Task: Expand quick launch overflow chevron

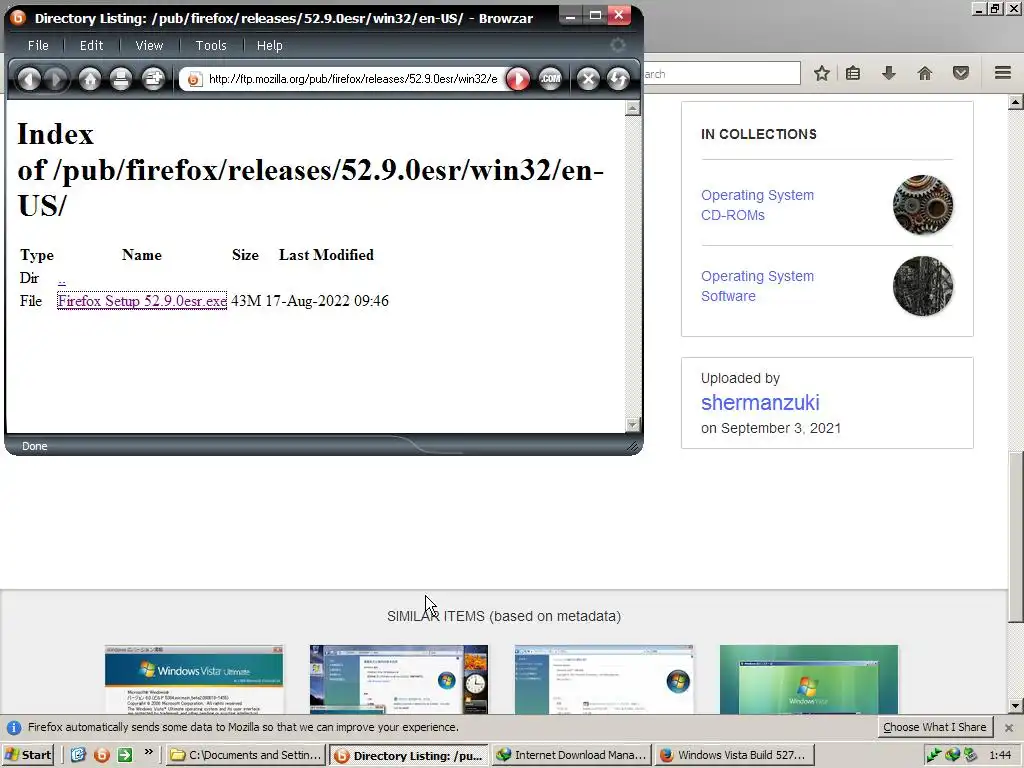Action: coord(148,752)
